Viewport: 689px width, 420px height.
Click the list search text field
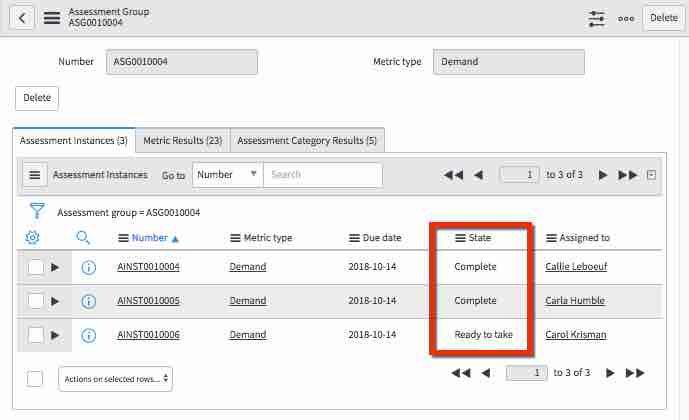tap(323, 175)
